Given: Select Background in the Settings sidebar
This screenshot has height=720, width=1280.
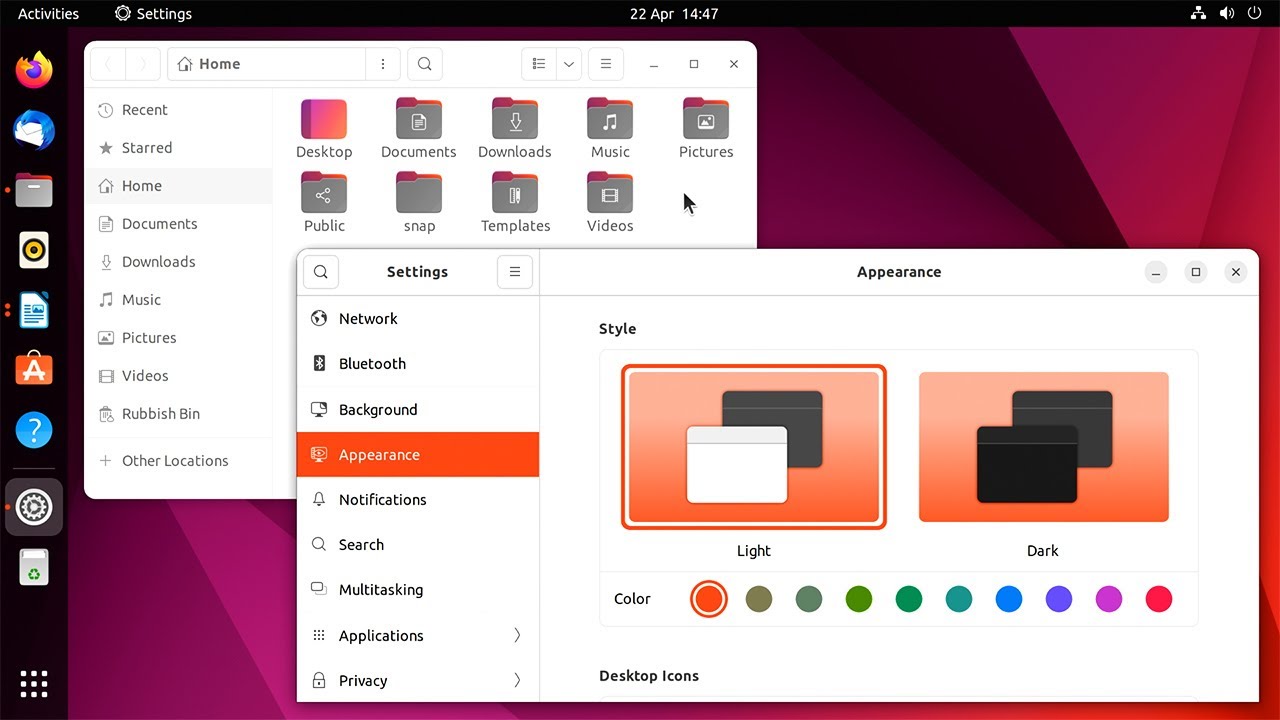Looking at the screenshot, I should click(x=378, y=409).
